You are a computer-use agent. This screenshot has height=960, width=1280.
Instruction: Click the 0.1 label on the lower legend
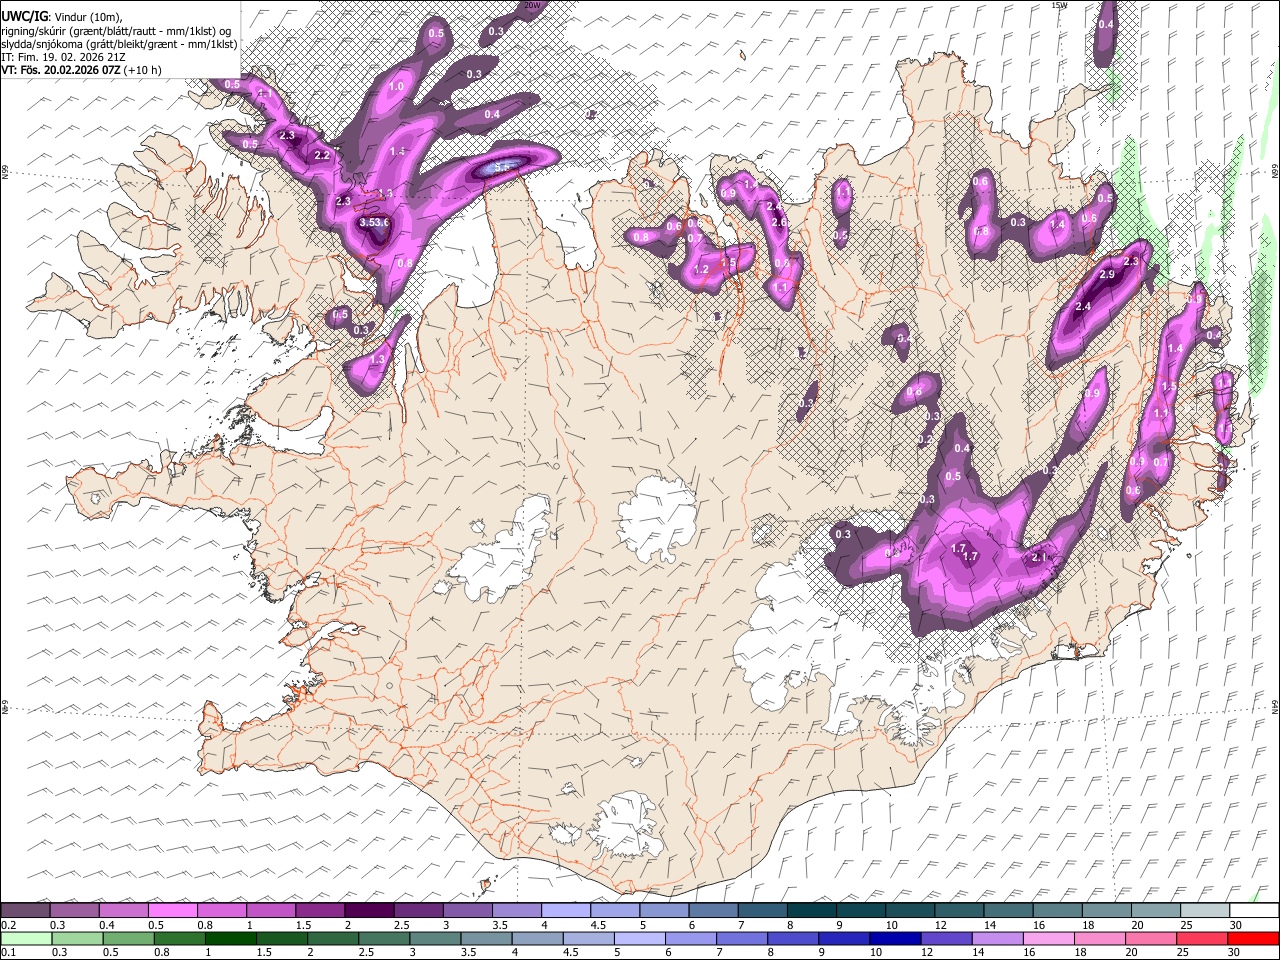(x=8, y=953)
